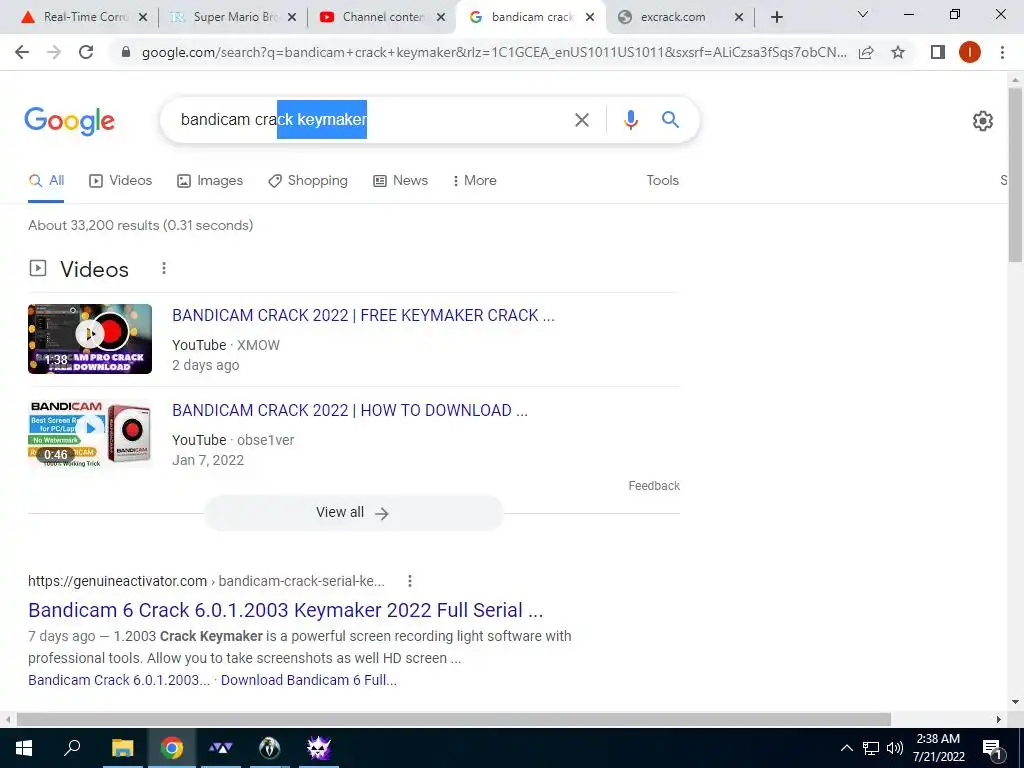Screen dimensions: 1024x768
Task: Click the horizontal scrollbar thumb
Action: click(x=454, y=720)
